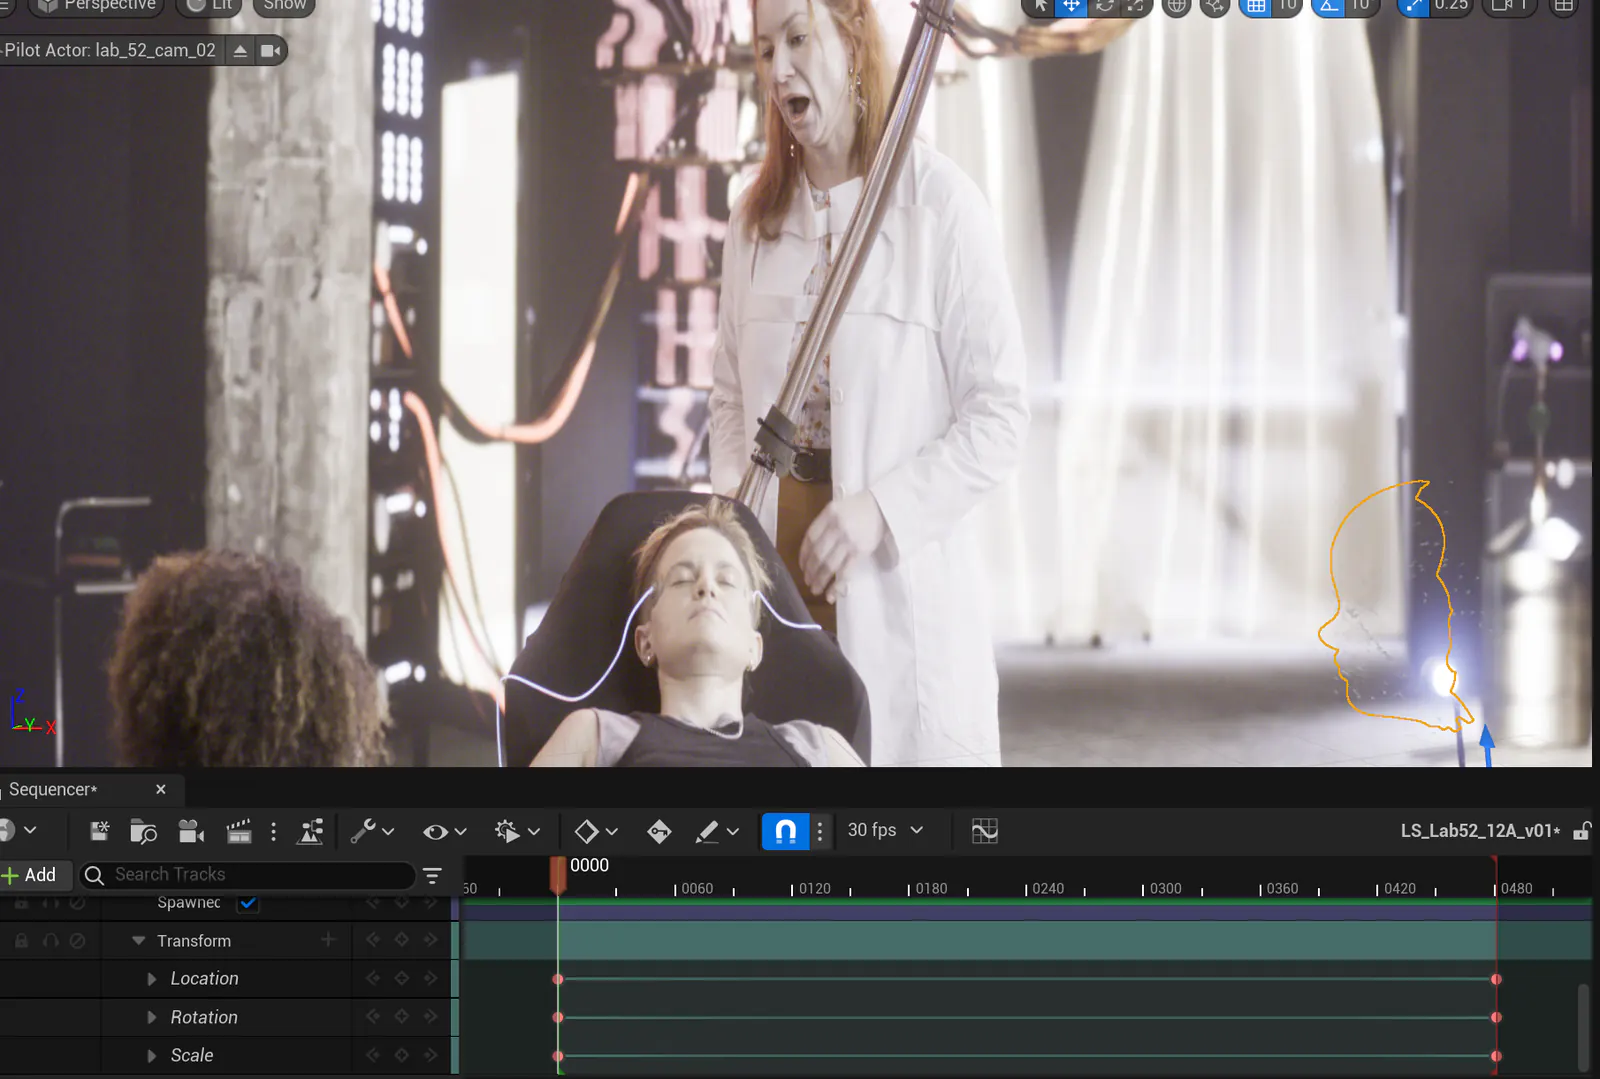
Task: Select the Sequencer tab
Action: click(x=53, y=790)
